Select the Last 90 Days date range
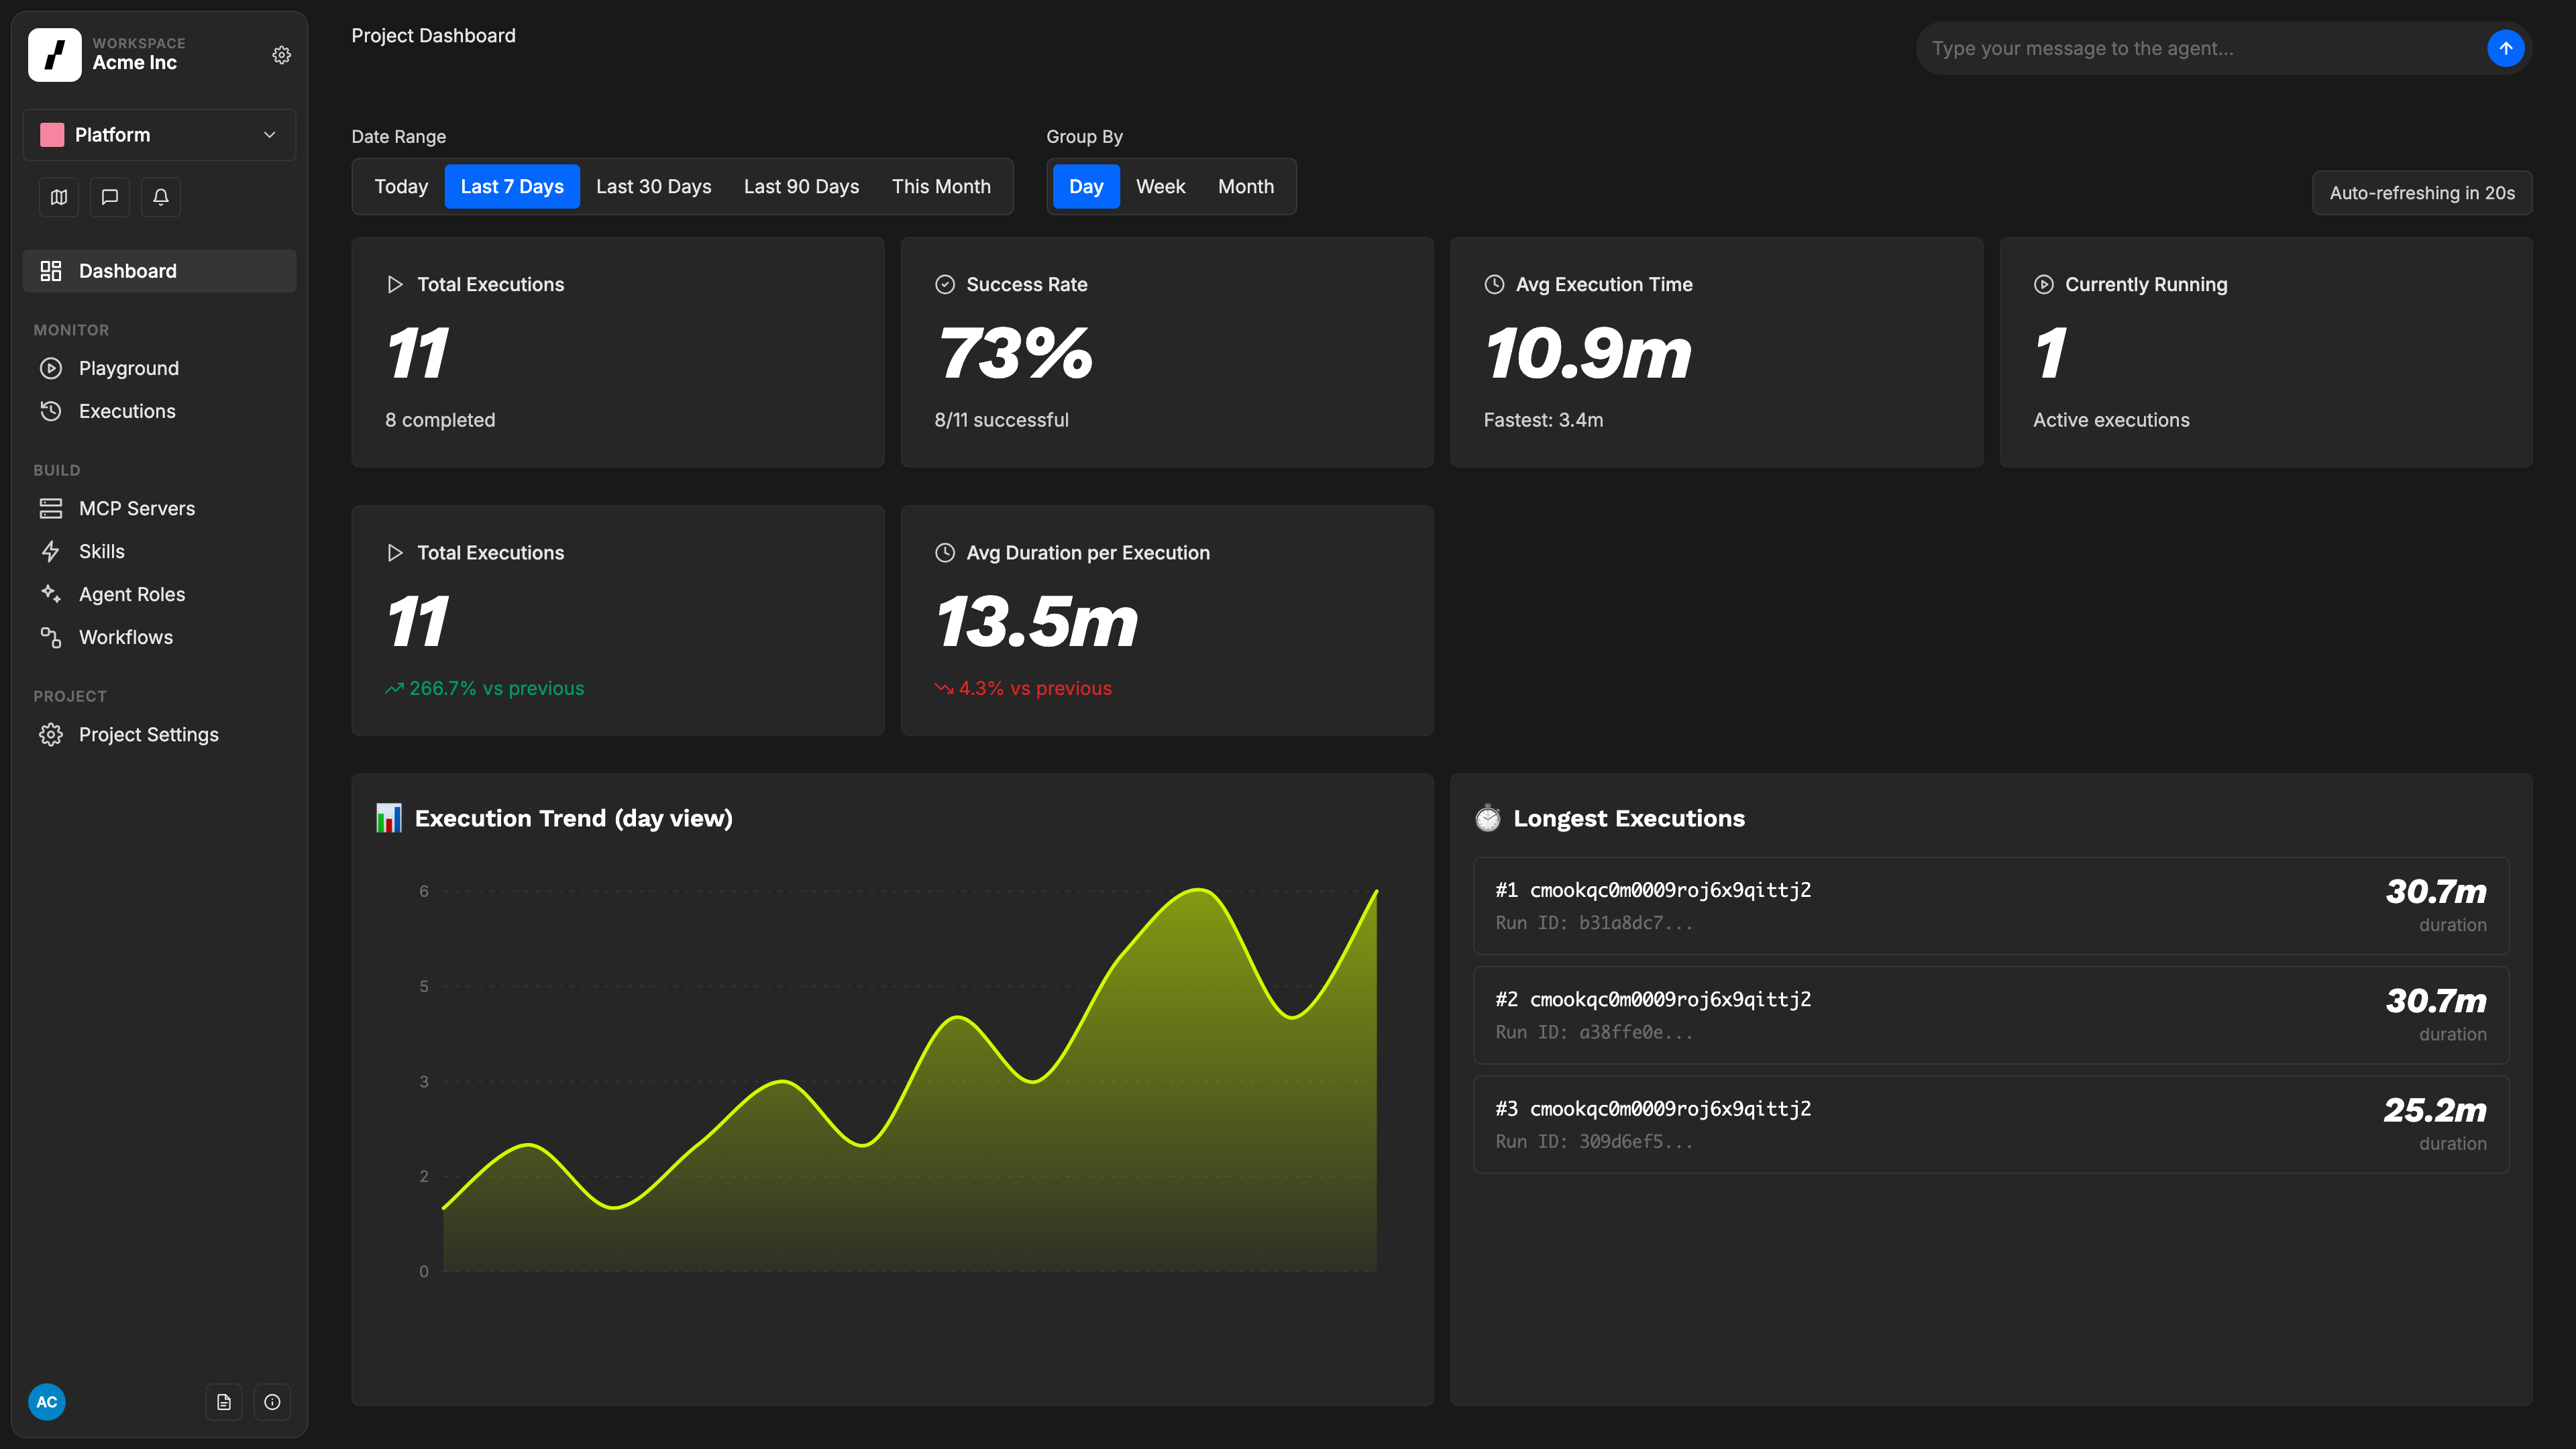This screenshot has height=1449, width=2576. [801, 186]
